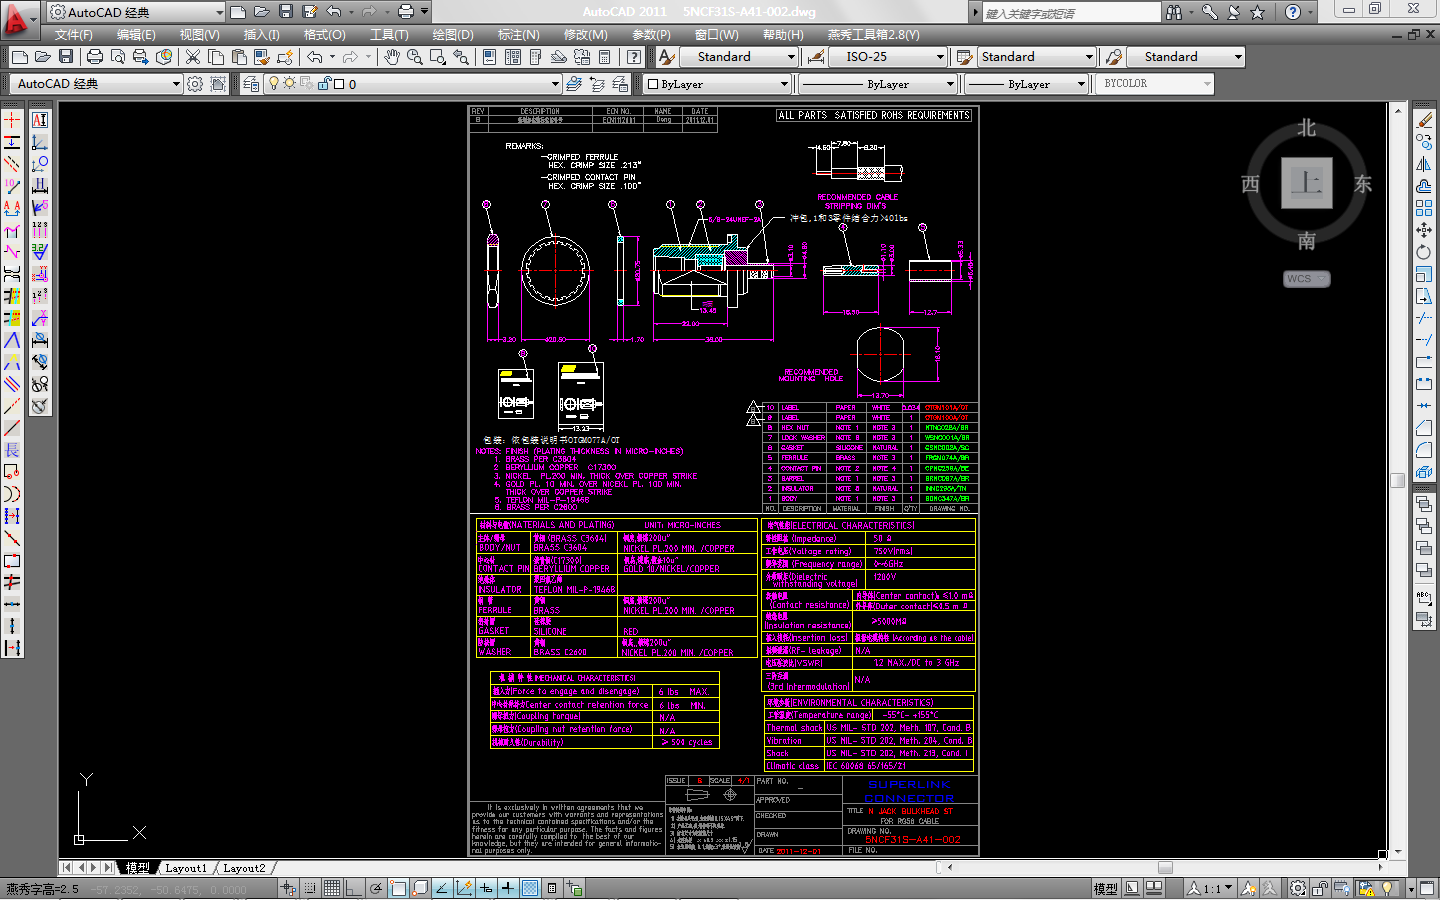Click the WCS button under the ViewCube
The image size is (1440, 900).
pos(1306,279)
